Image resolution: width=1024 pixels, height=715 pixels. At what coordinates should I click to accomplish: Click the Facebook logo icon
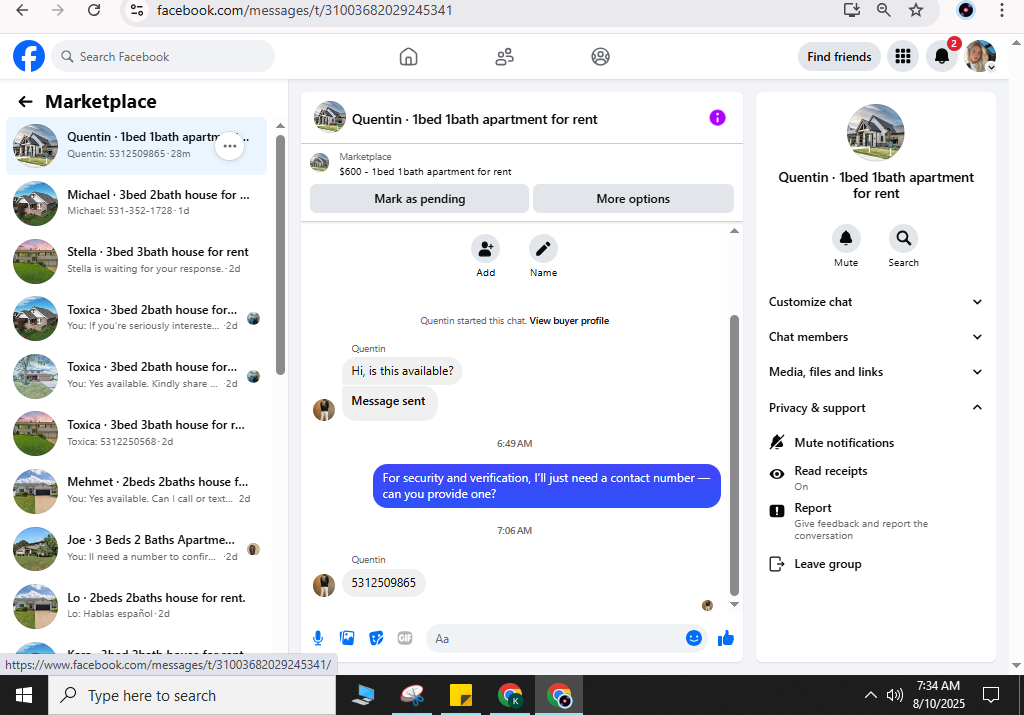point(29,56)
